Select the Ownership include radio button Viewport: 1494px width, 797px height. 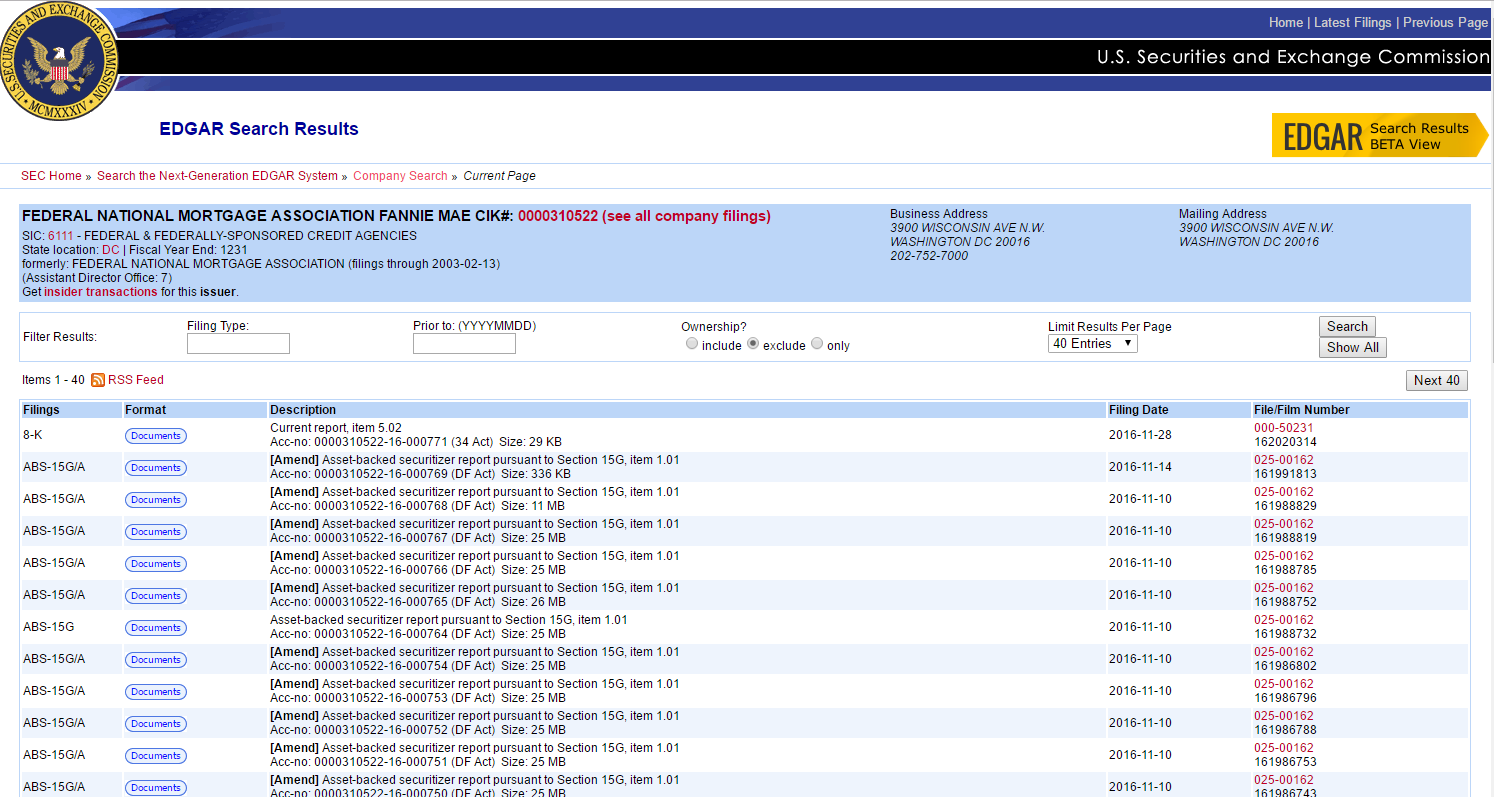pyautogui.click(x=692, y=344)
